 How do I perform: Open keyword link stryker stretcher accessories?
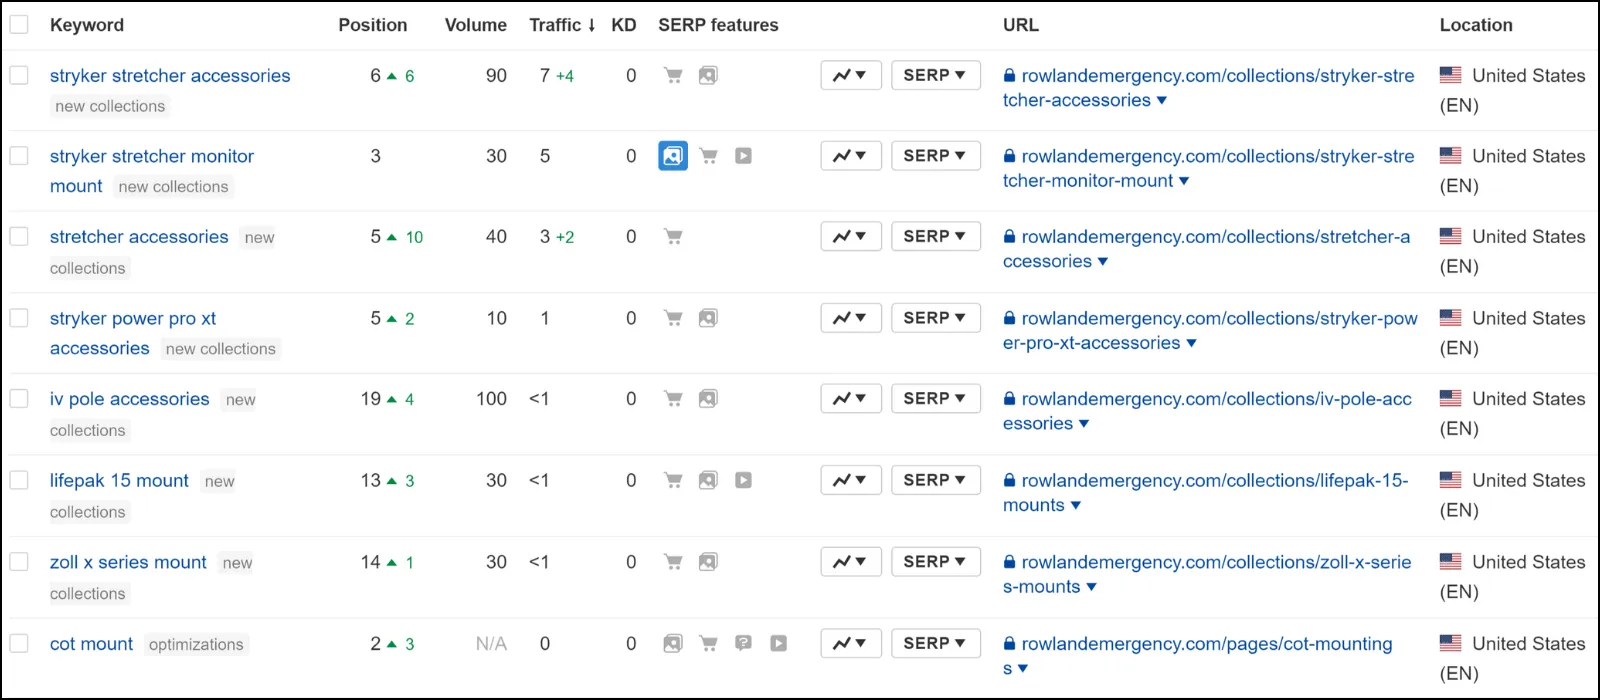pos(170,76)
